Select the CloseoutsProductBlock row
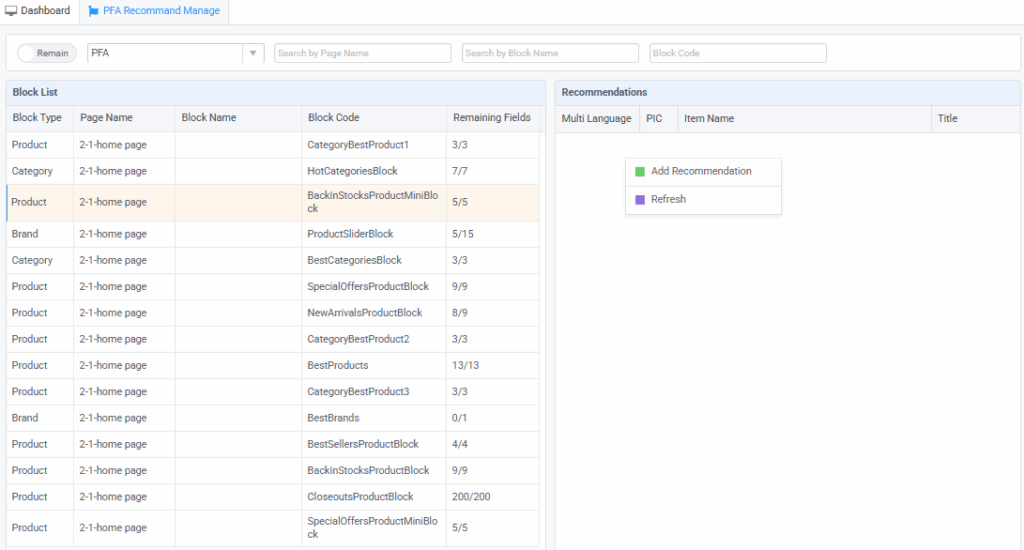Image resolution: width=1024 pixels, height=550 pixels. point(360,497)
